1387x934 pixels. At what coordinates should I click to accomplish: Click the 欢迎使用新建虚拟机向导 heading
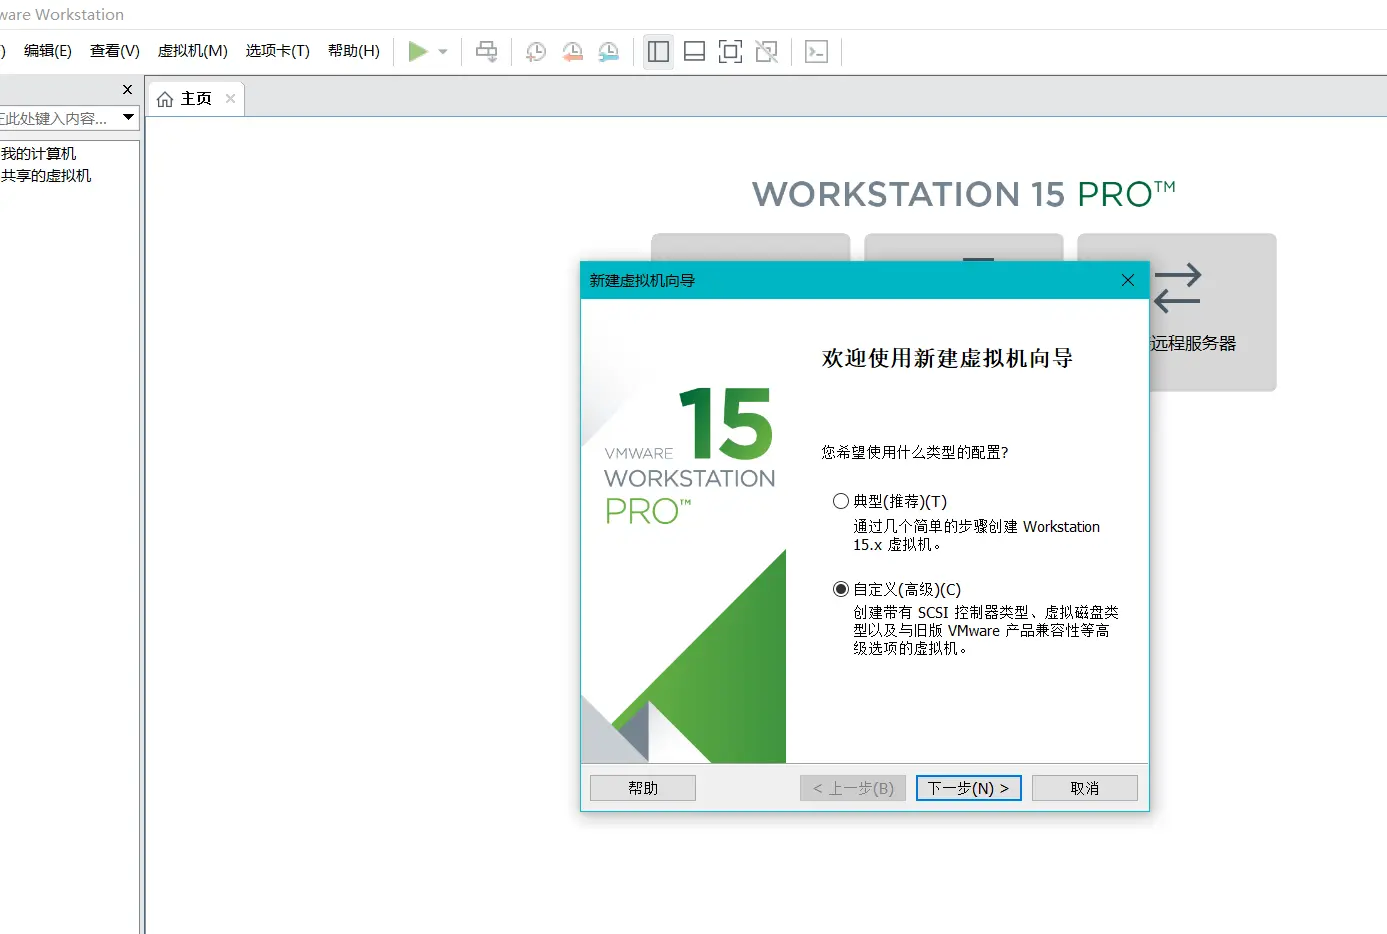coord(947,358)
